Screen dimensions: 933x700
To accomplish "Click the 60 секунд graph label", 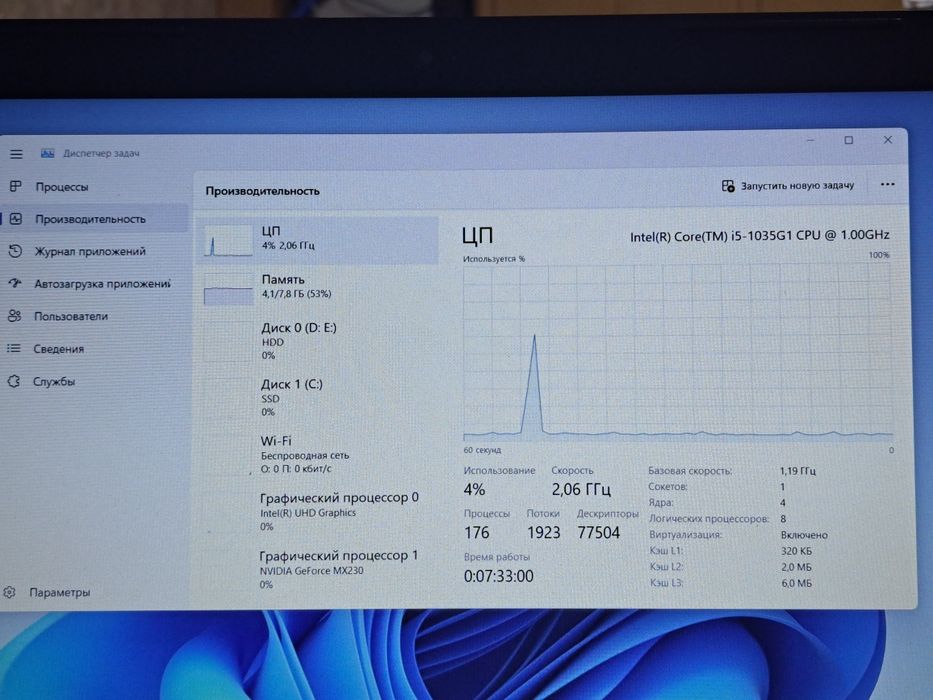I will pyautogui.click(x=482, y=450).
